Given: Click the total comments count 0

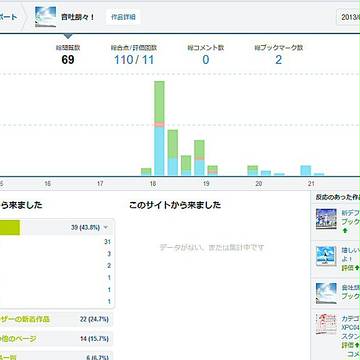Looking at the screenshot, I should [206, 60].
